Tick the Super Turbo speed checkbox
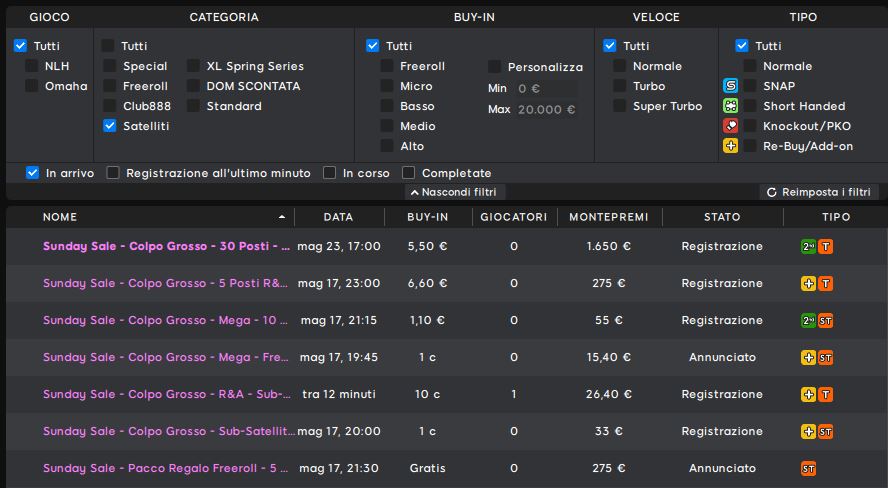This screenshot has height=488, width=888. click(620, 106)
